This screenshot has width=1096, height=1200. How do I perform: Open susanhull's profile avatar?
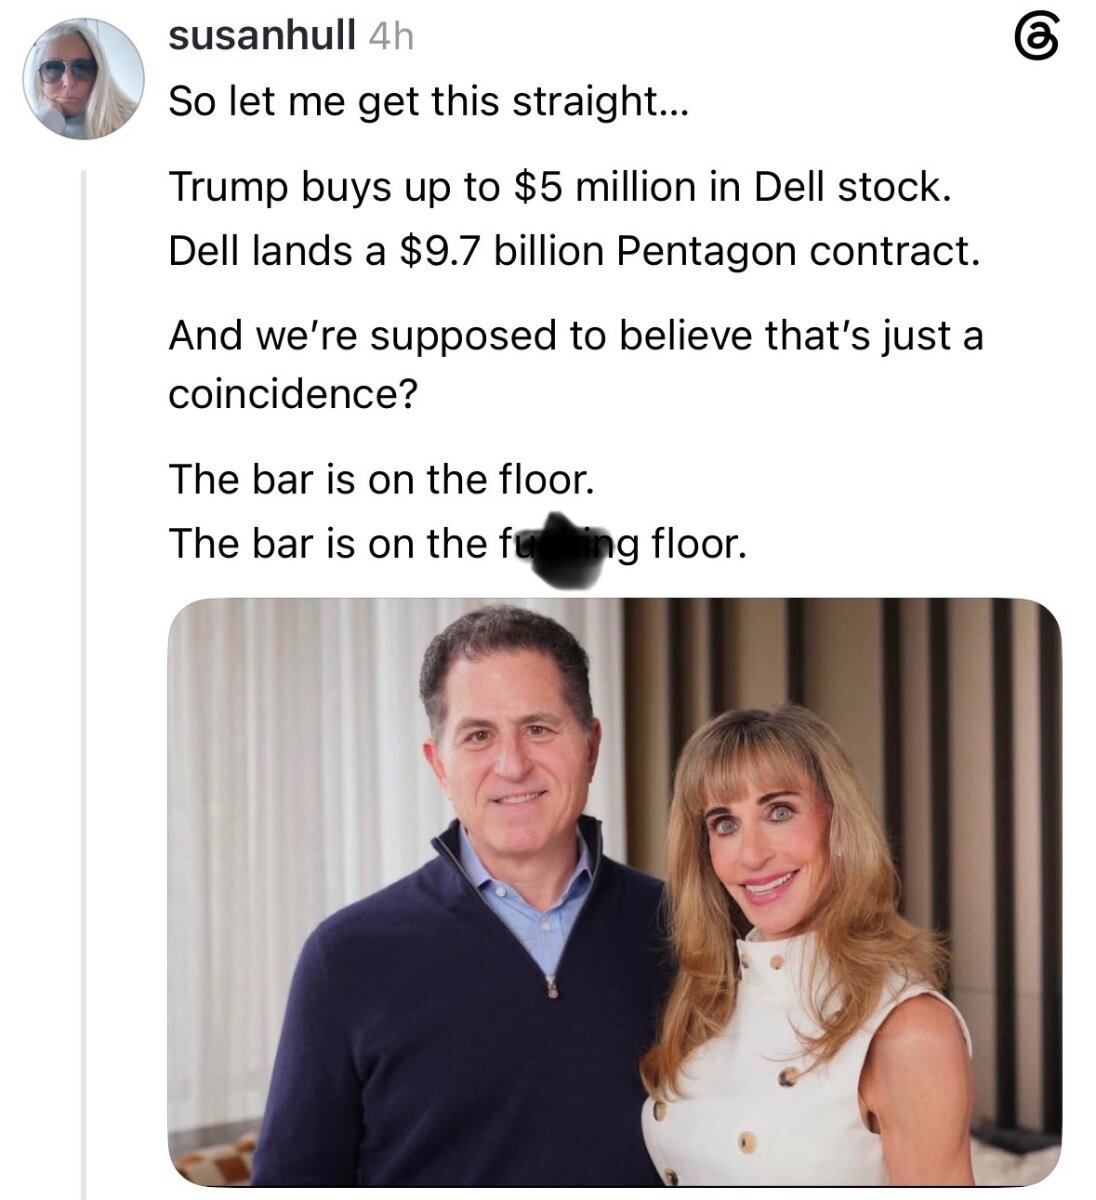[x=84, y=80]
